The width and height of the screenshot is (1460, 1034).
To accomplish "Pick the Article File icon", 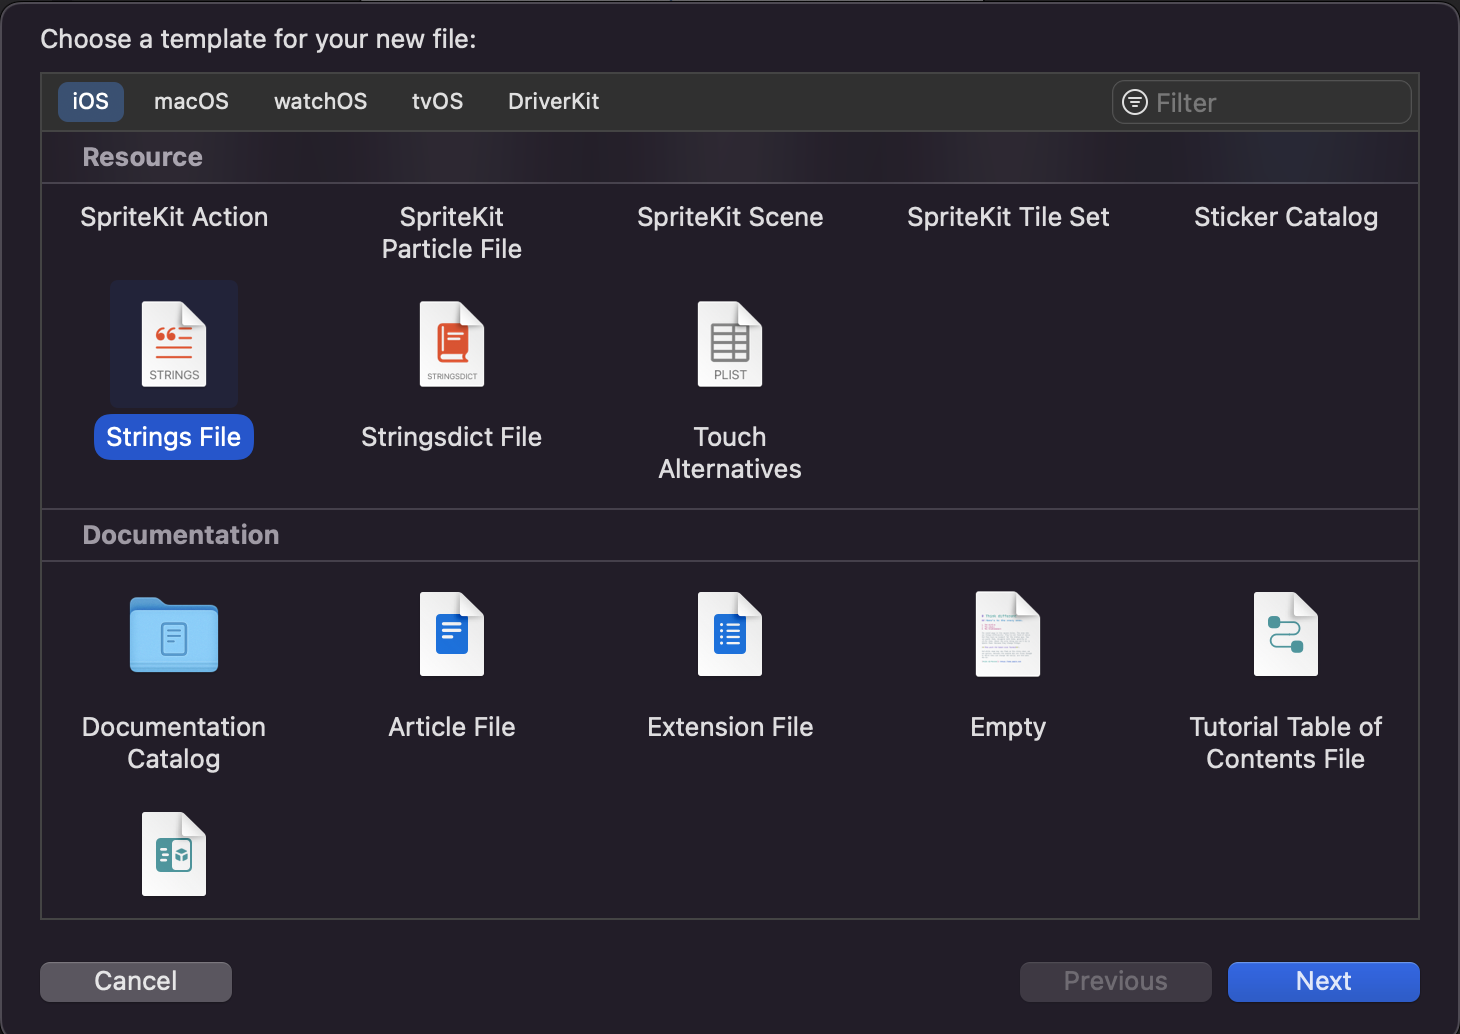I will click(x=452, y=634).
